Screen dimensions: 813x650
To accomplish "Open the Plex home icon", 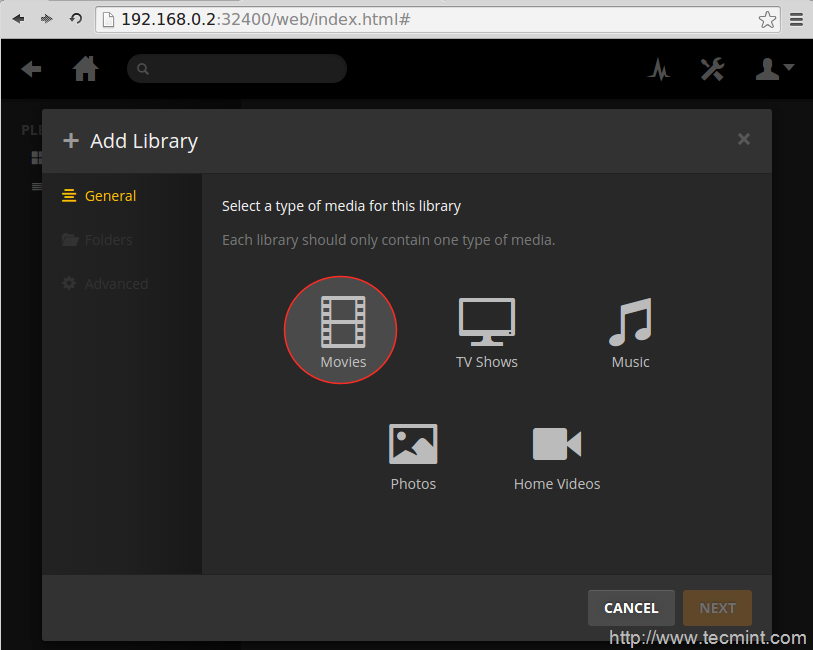I will coord(86,69).
